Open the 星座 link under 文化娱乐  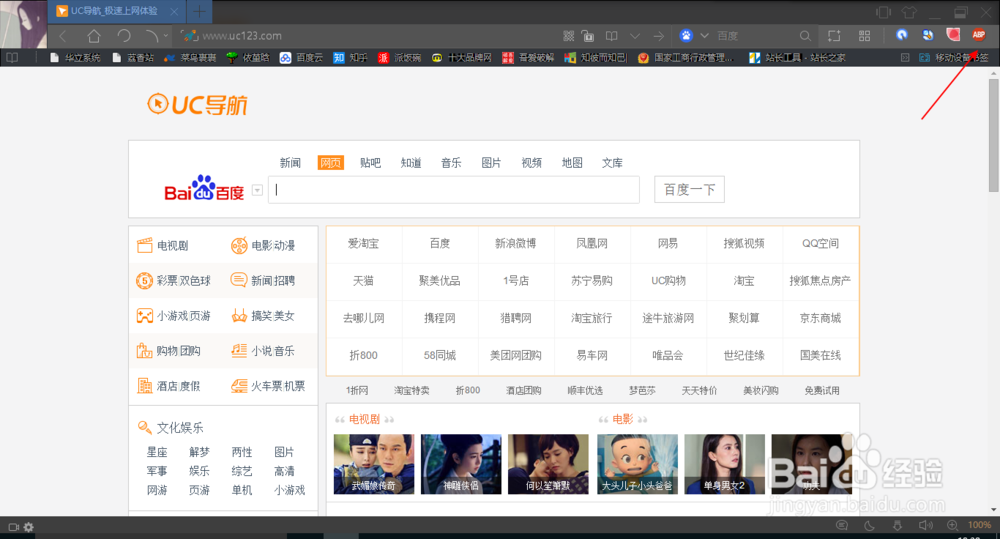point(157,452)
